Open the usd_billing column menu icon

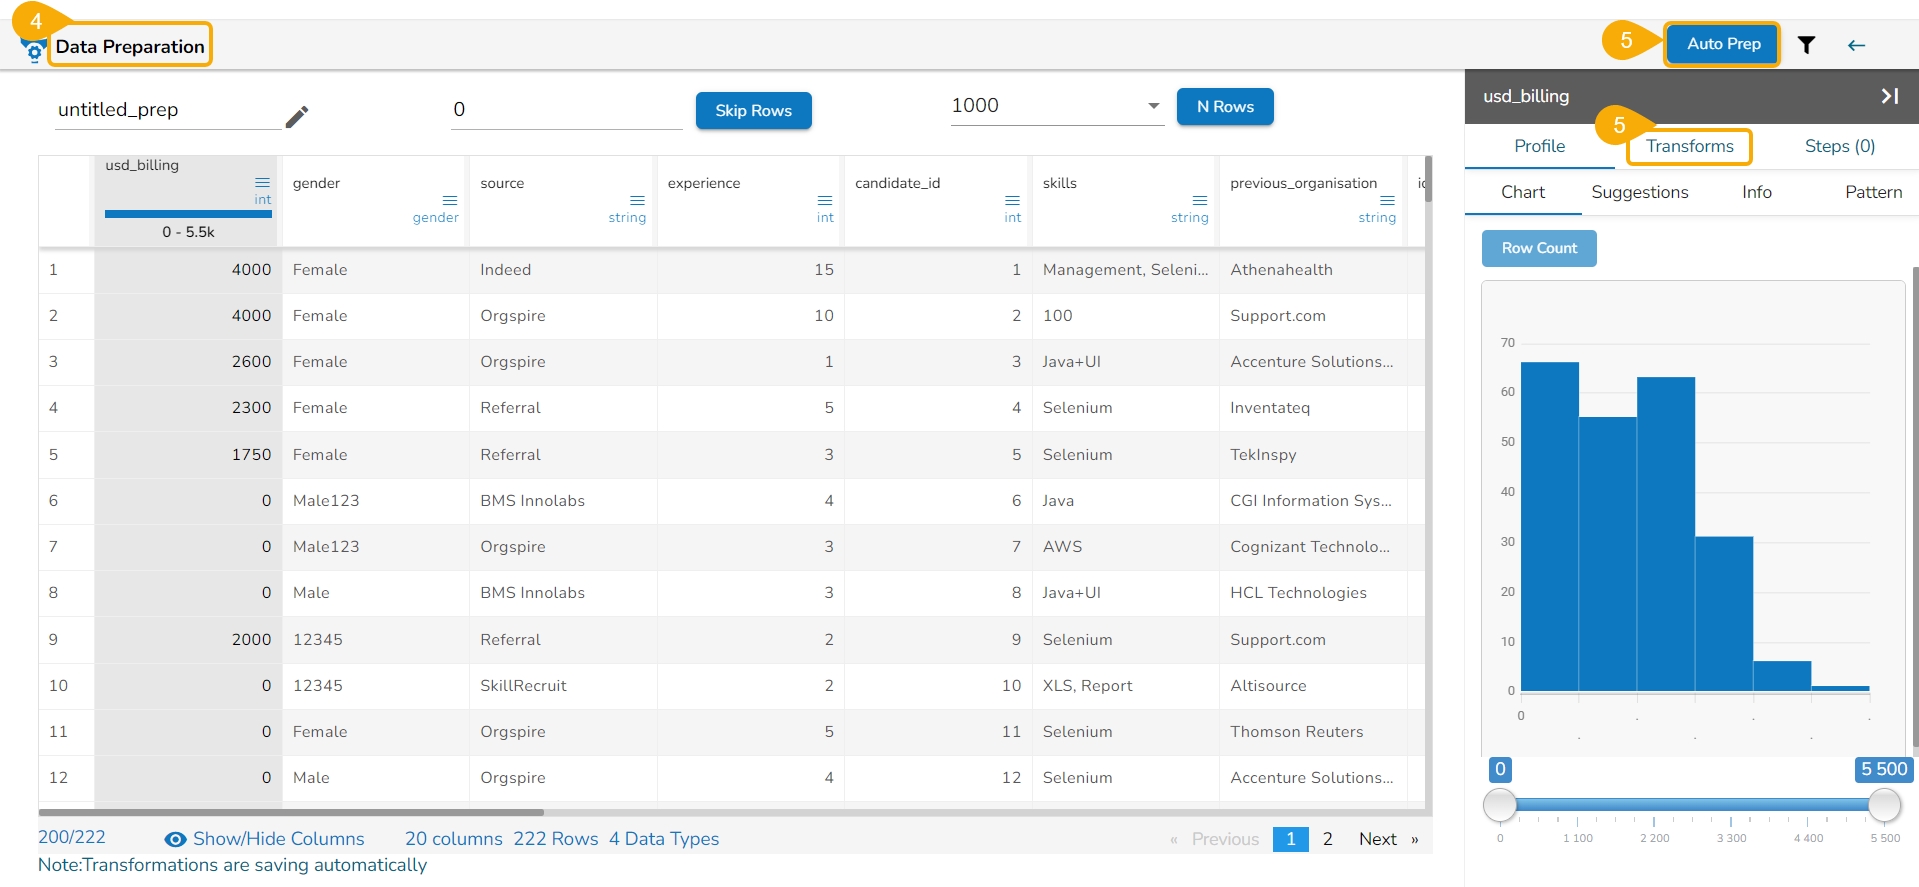click(x=262, y=182)
